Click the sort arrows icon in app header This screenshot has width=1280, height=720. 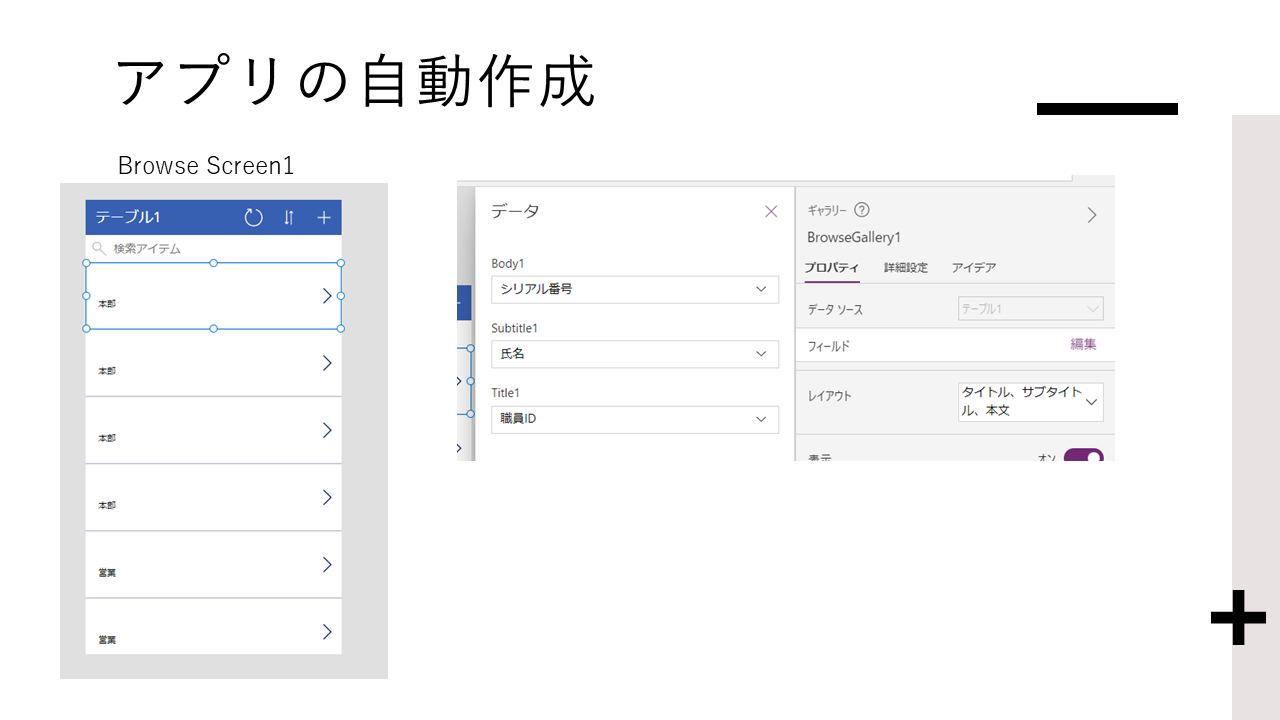click(289, 217)
